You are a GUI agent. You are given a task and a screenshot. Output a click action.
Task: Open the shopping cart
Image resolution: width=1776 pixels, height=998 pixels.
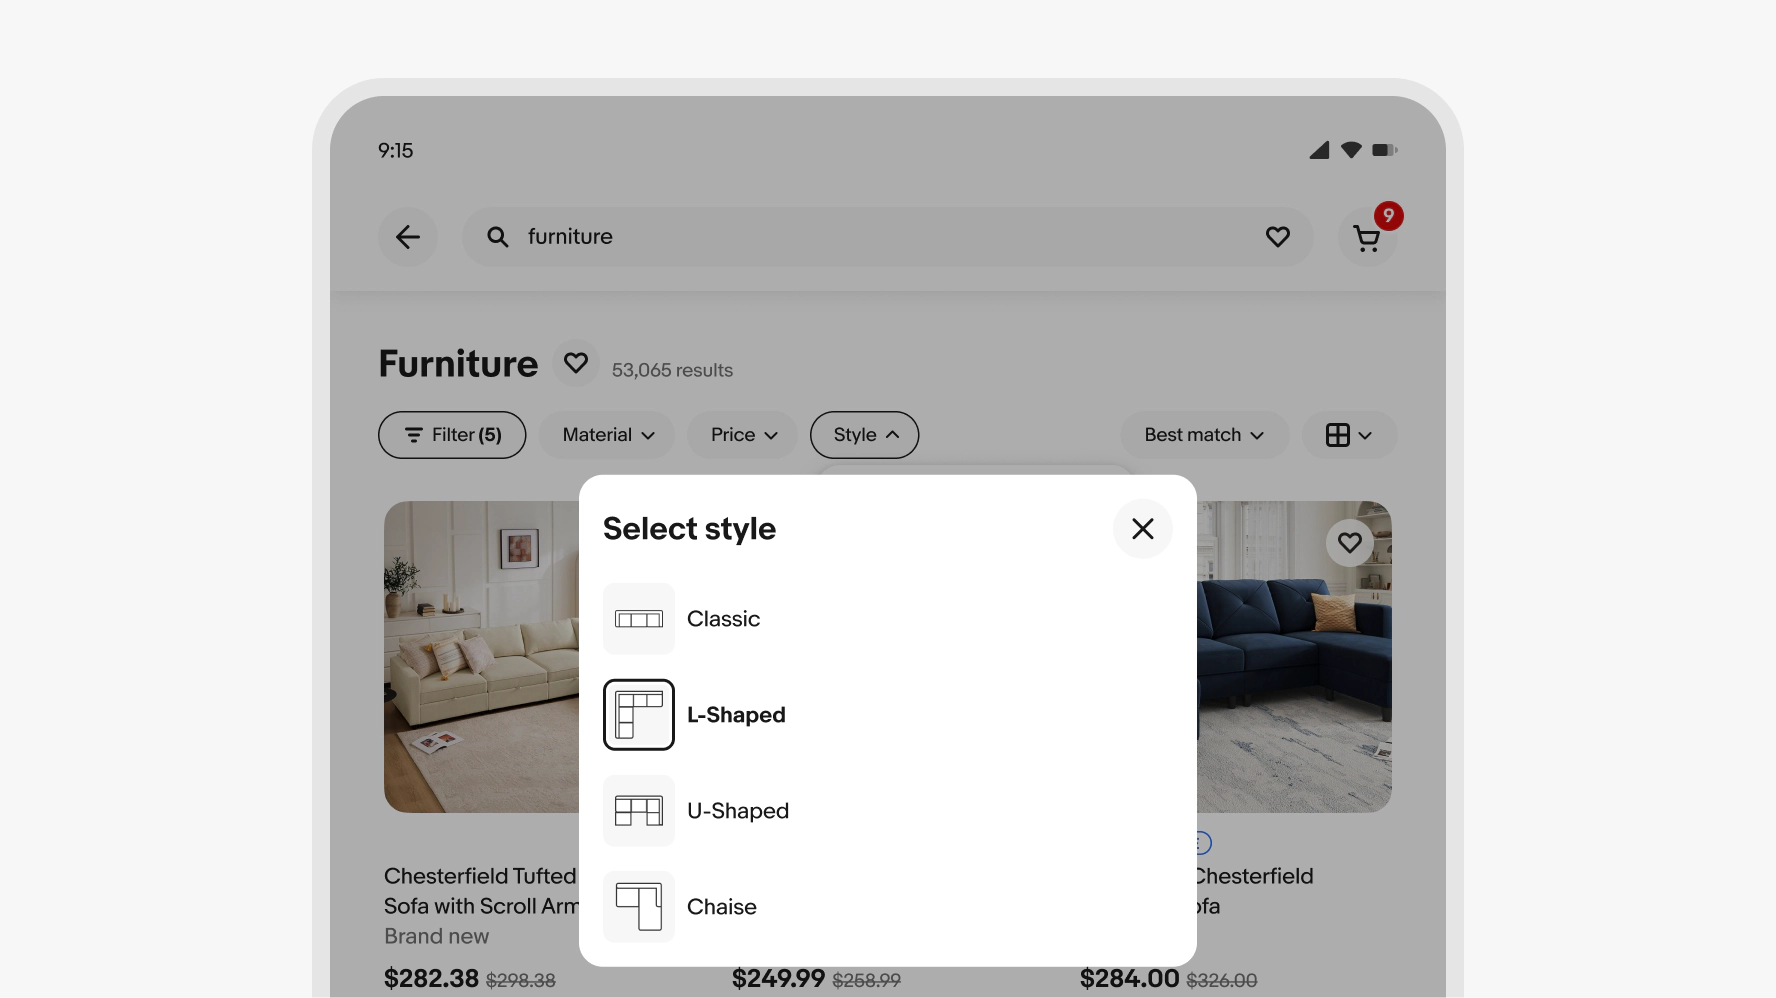pos(1367,238)
